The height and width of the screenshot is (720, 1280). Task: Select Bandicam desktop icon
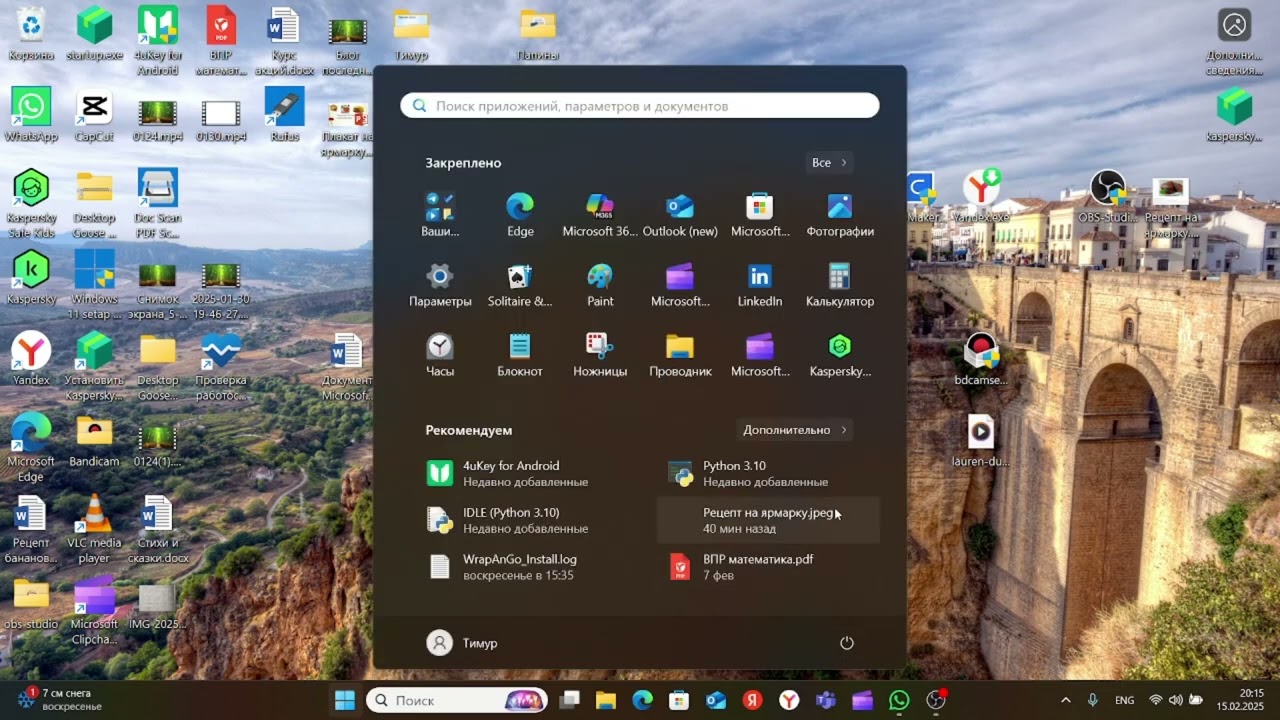point(94,442)
